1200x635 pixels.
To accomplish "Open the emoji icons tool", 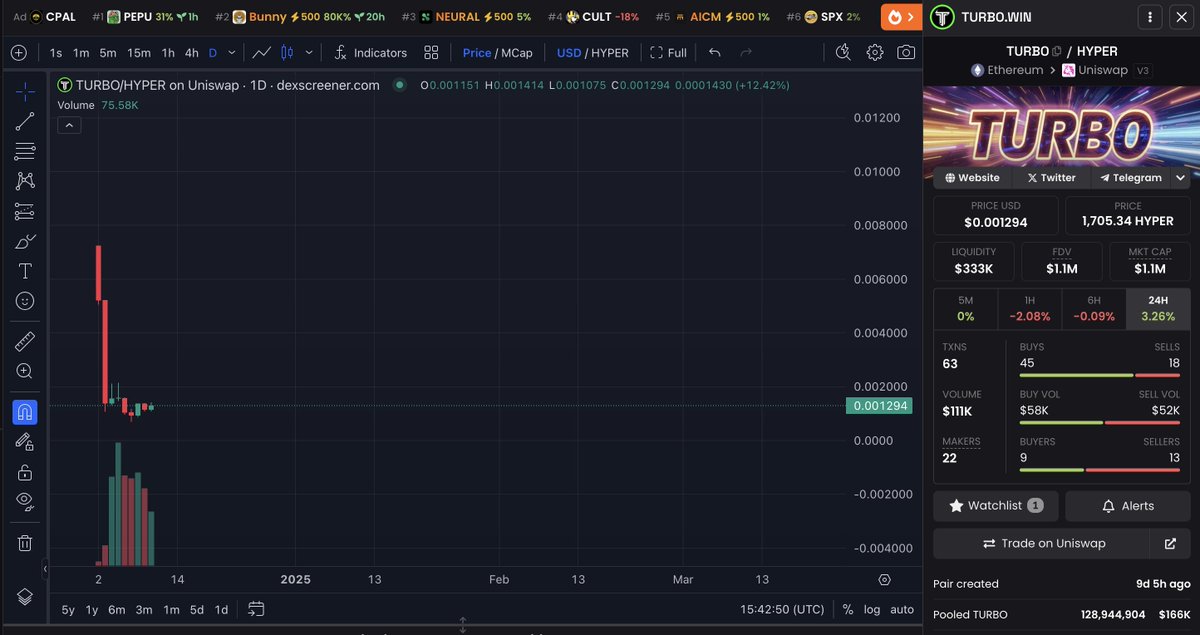I will (x=25, y=301).
